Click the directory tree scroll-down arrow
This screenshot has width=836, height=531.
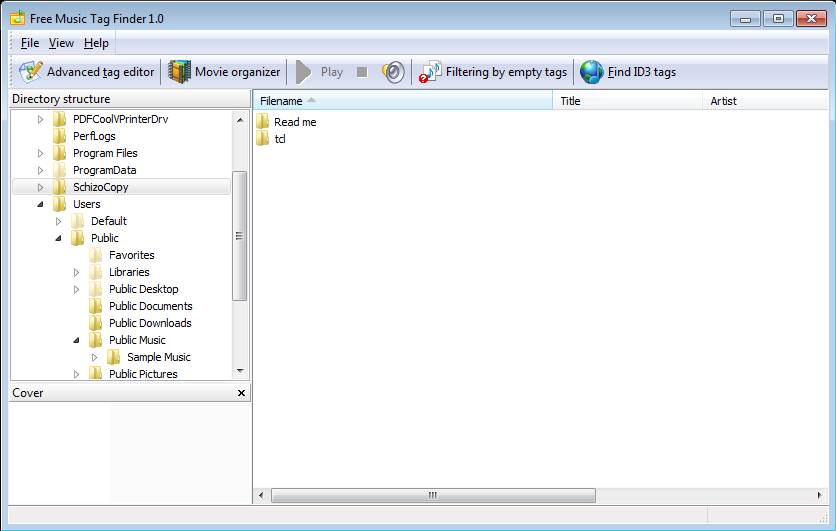[240, 371]
